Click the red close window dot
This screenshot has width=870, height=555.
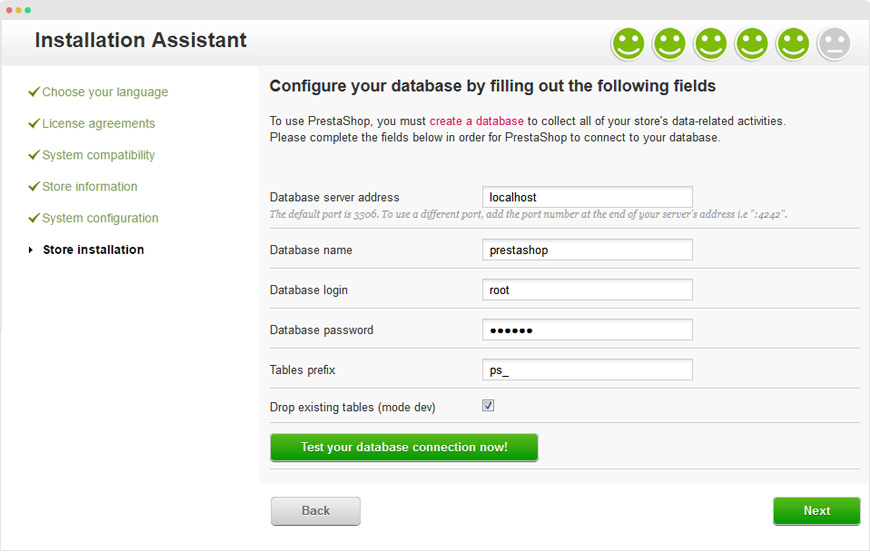coord(8,9)
